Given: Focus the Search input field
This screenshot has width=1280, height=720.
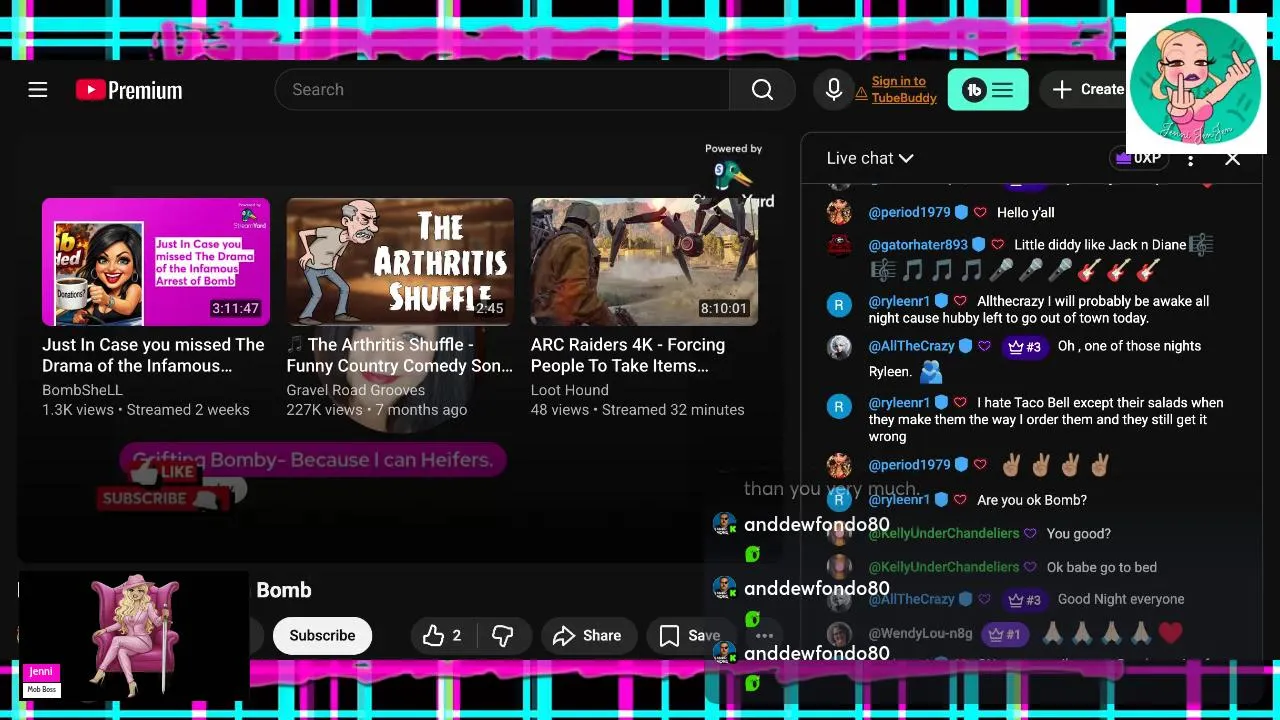Looking at the screenshot, I should click(x=502, y=90).
